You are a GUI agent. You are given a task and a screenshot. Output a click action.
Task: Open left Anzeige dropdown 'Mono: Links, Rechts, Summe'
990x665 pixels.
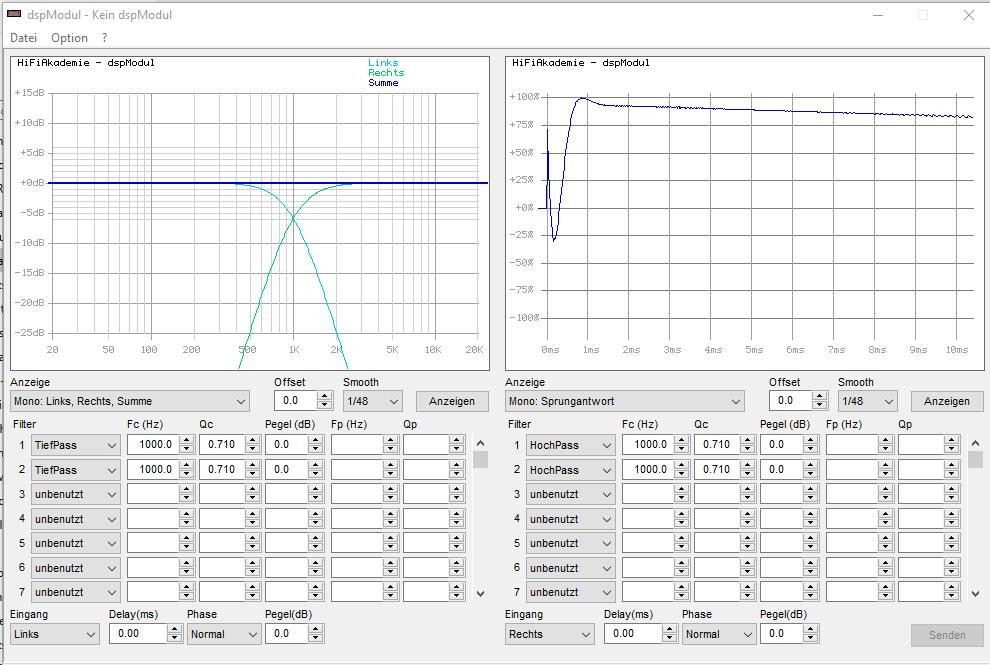[x=130, y=401]
